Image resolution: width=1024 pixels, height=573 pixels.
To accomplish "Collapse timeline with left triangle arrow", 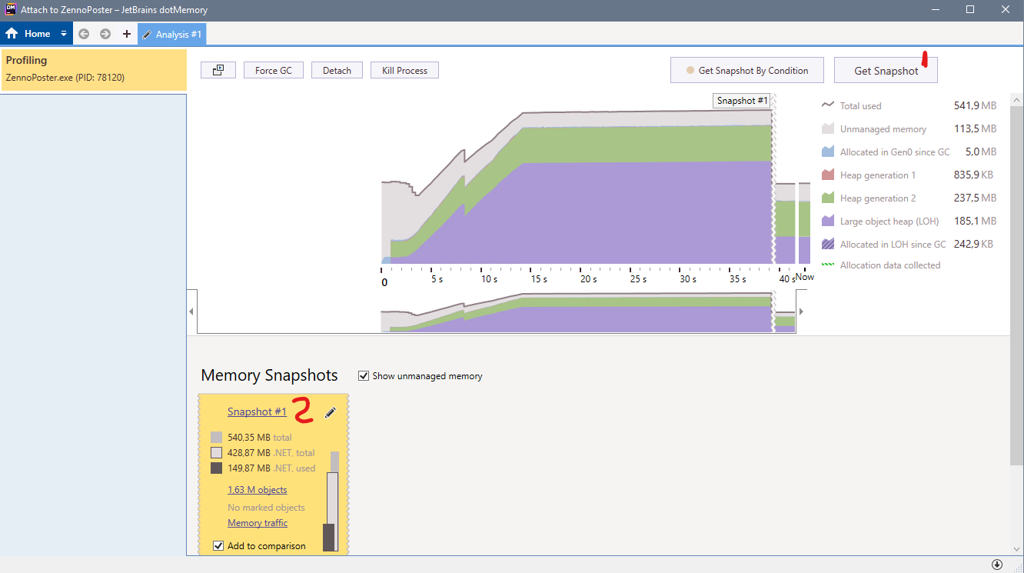I will pos(192,312).
